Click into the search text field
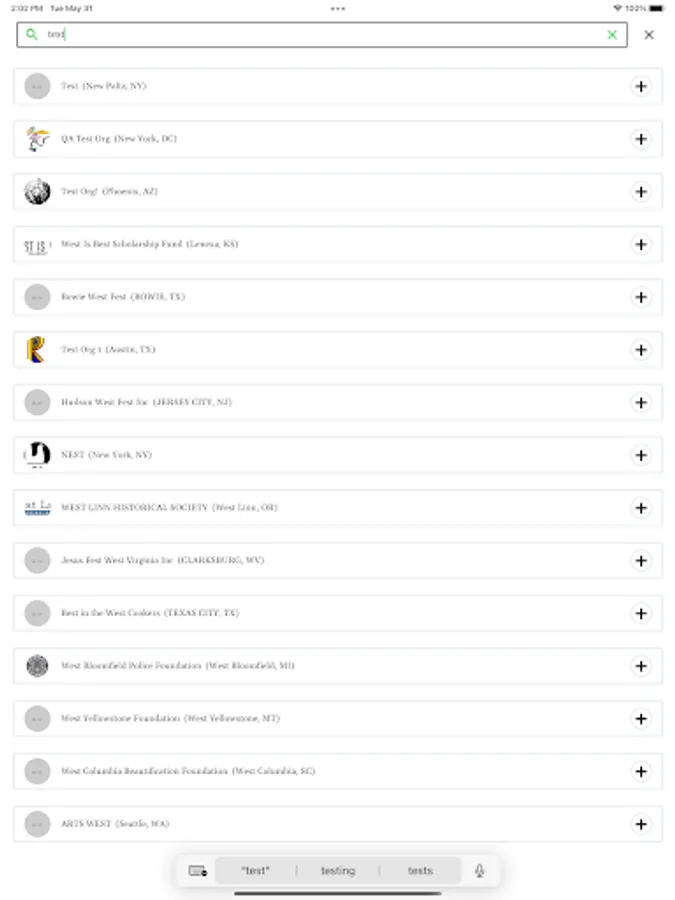The height and width of the screenshot is (900, 675). (320, 35)
